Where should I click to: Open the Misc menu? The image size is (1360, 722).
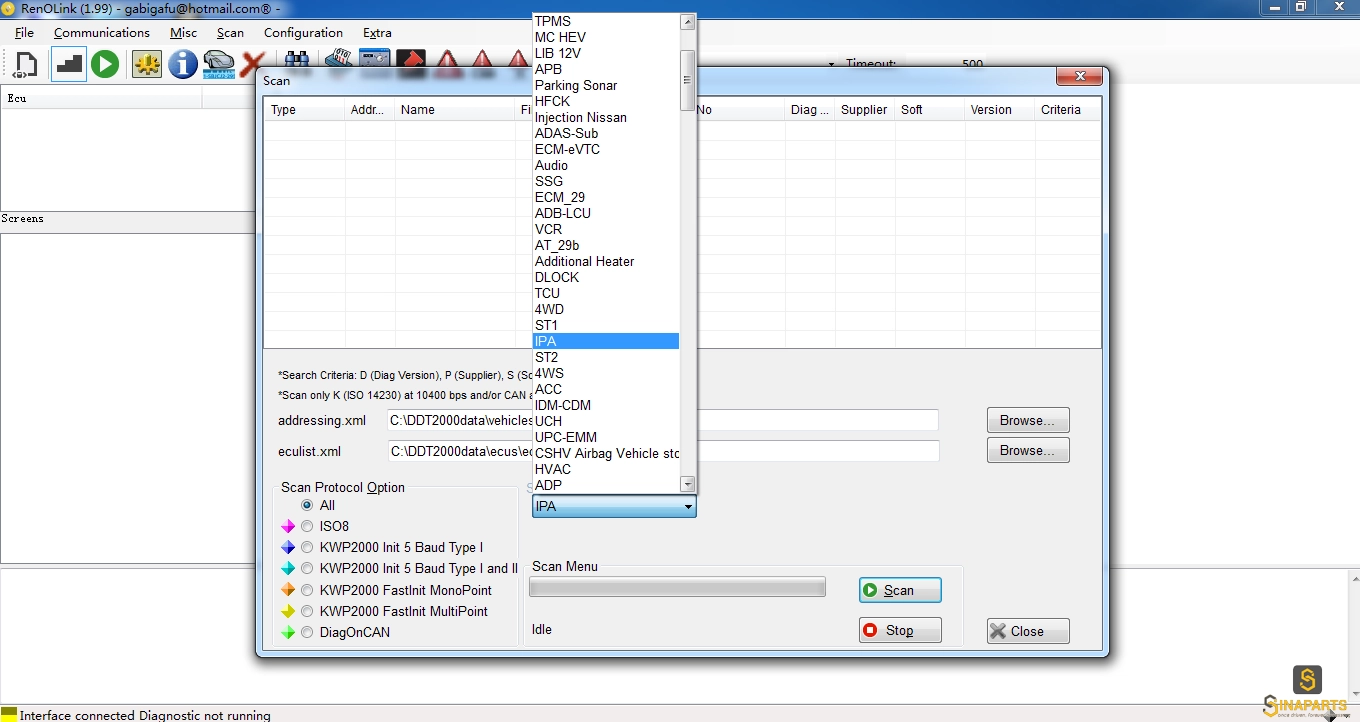tap(184, 33)
